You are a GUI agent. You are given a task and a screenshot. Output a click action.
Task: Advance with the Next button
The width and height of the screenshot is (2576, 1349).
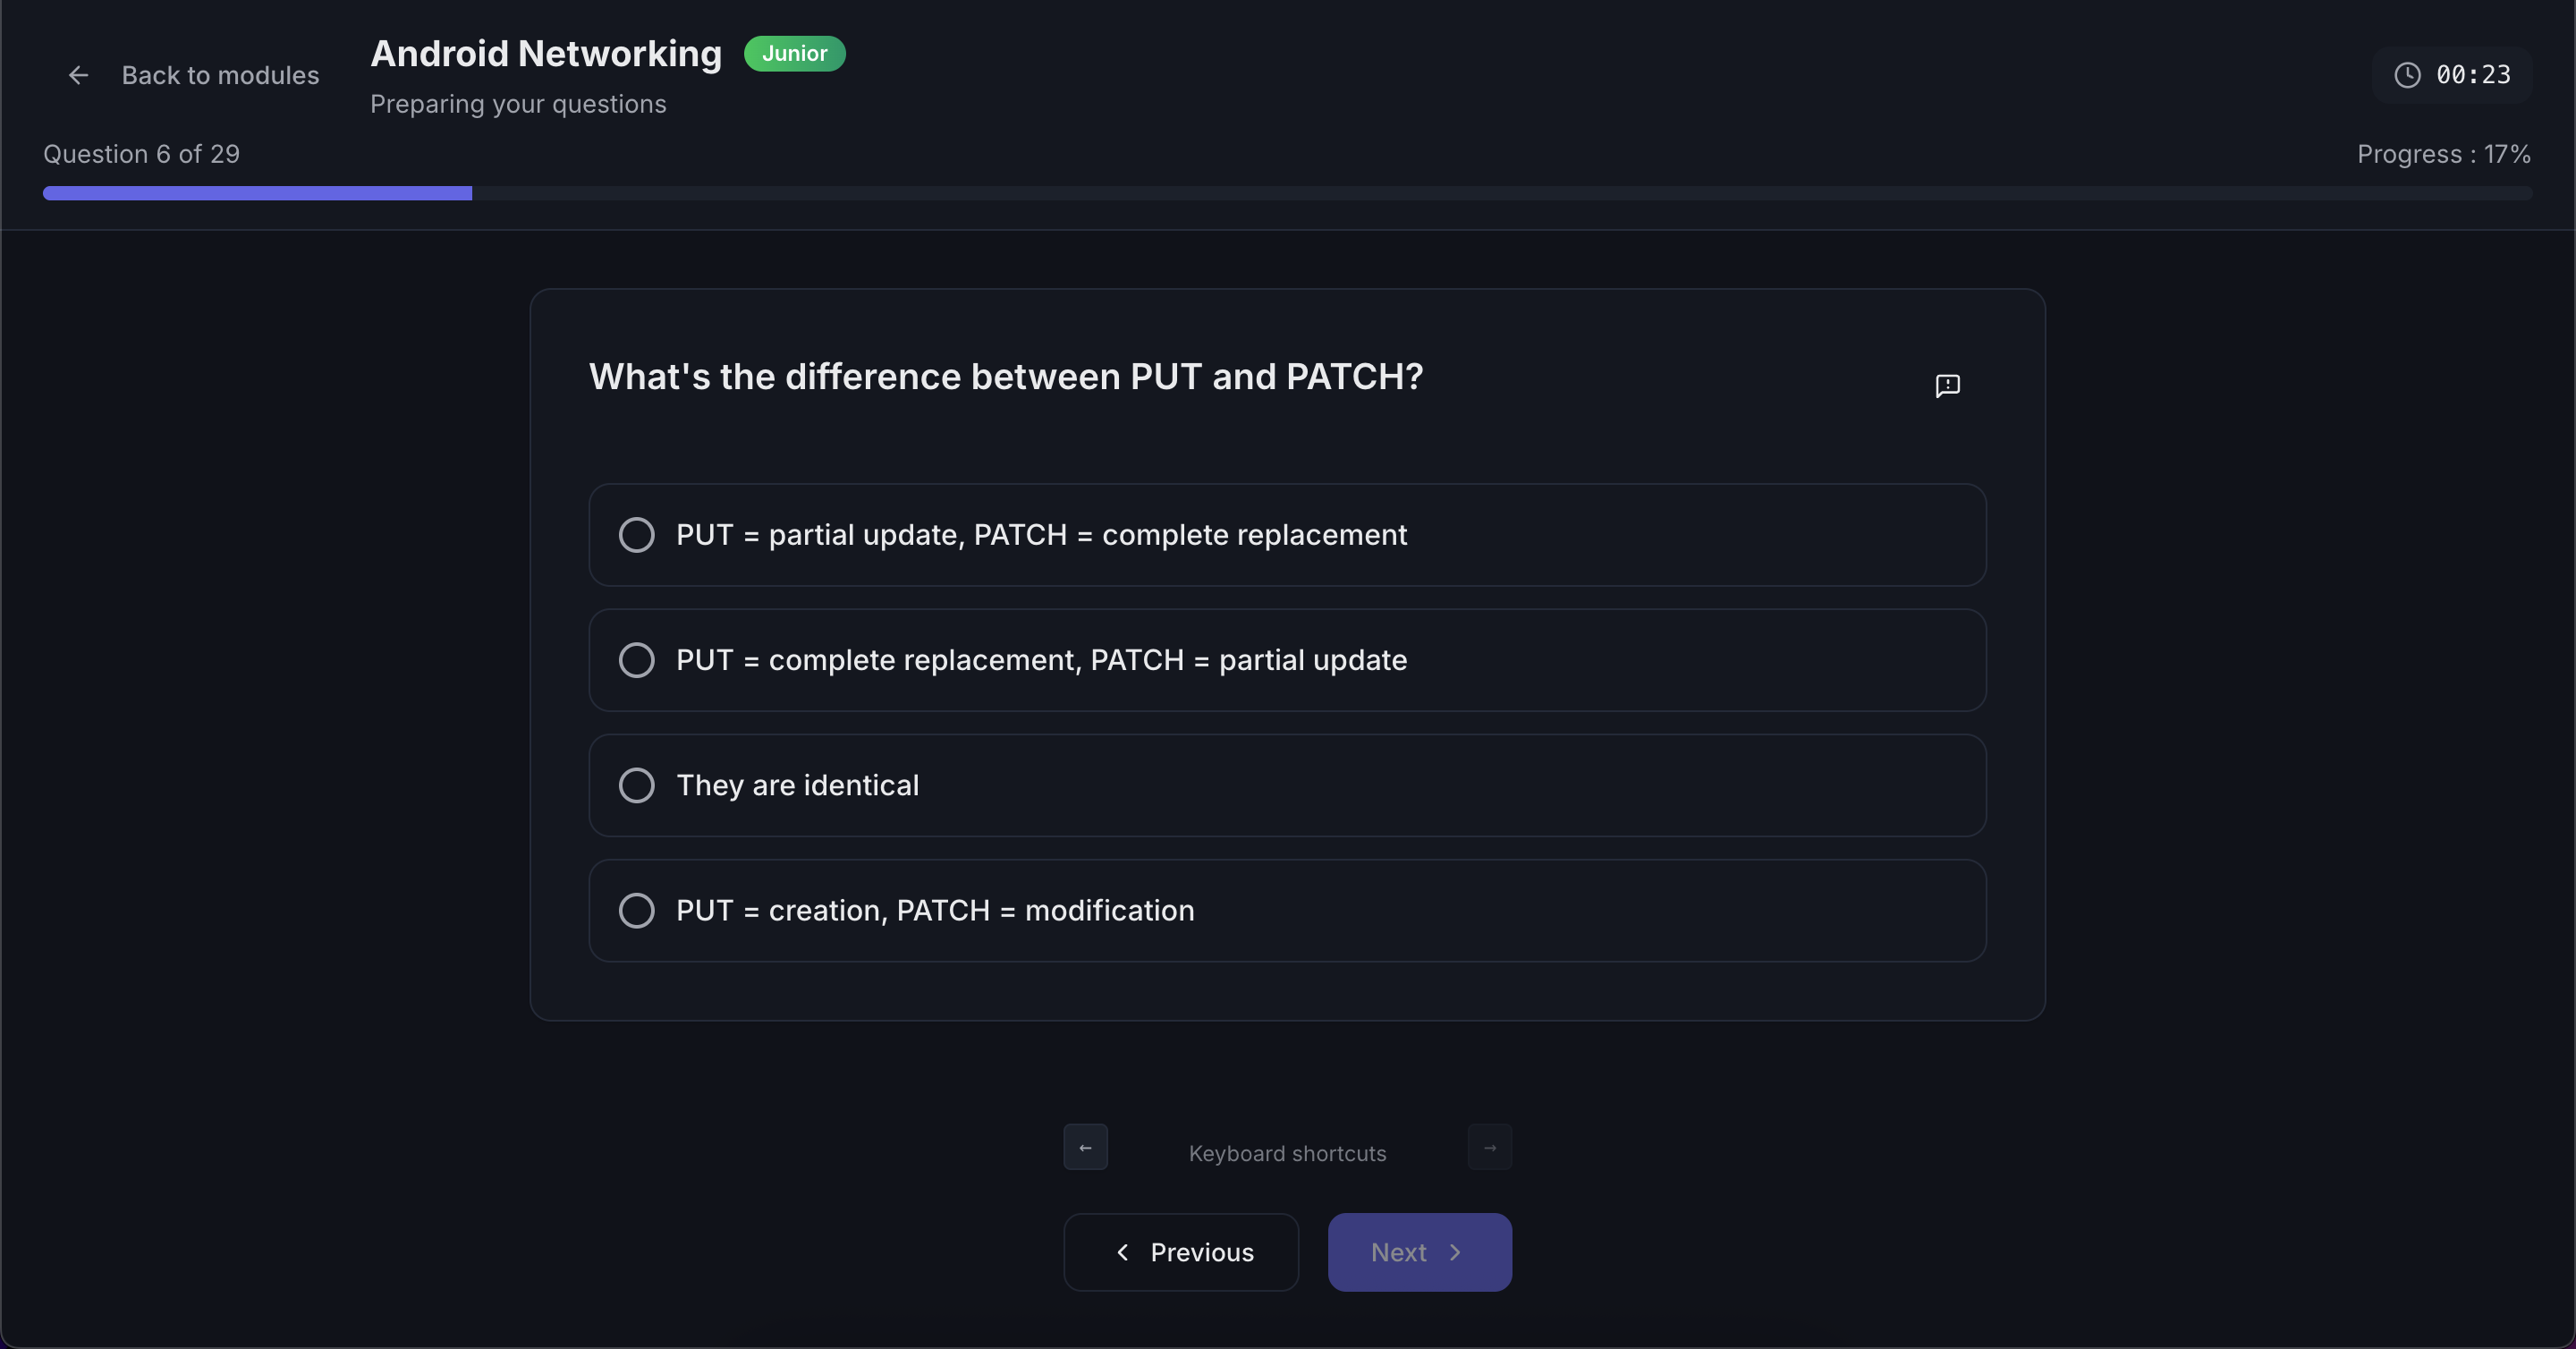tap(1419, 1252)
